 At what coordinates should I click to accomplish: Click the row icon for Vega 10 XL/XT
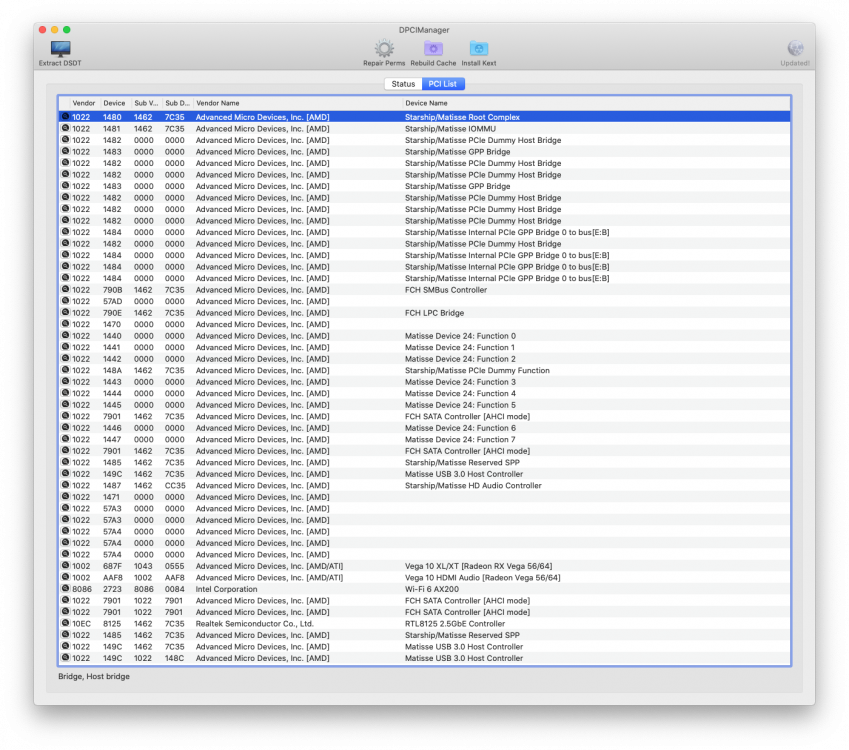click(x=66, y=566)
